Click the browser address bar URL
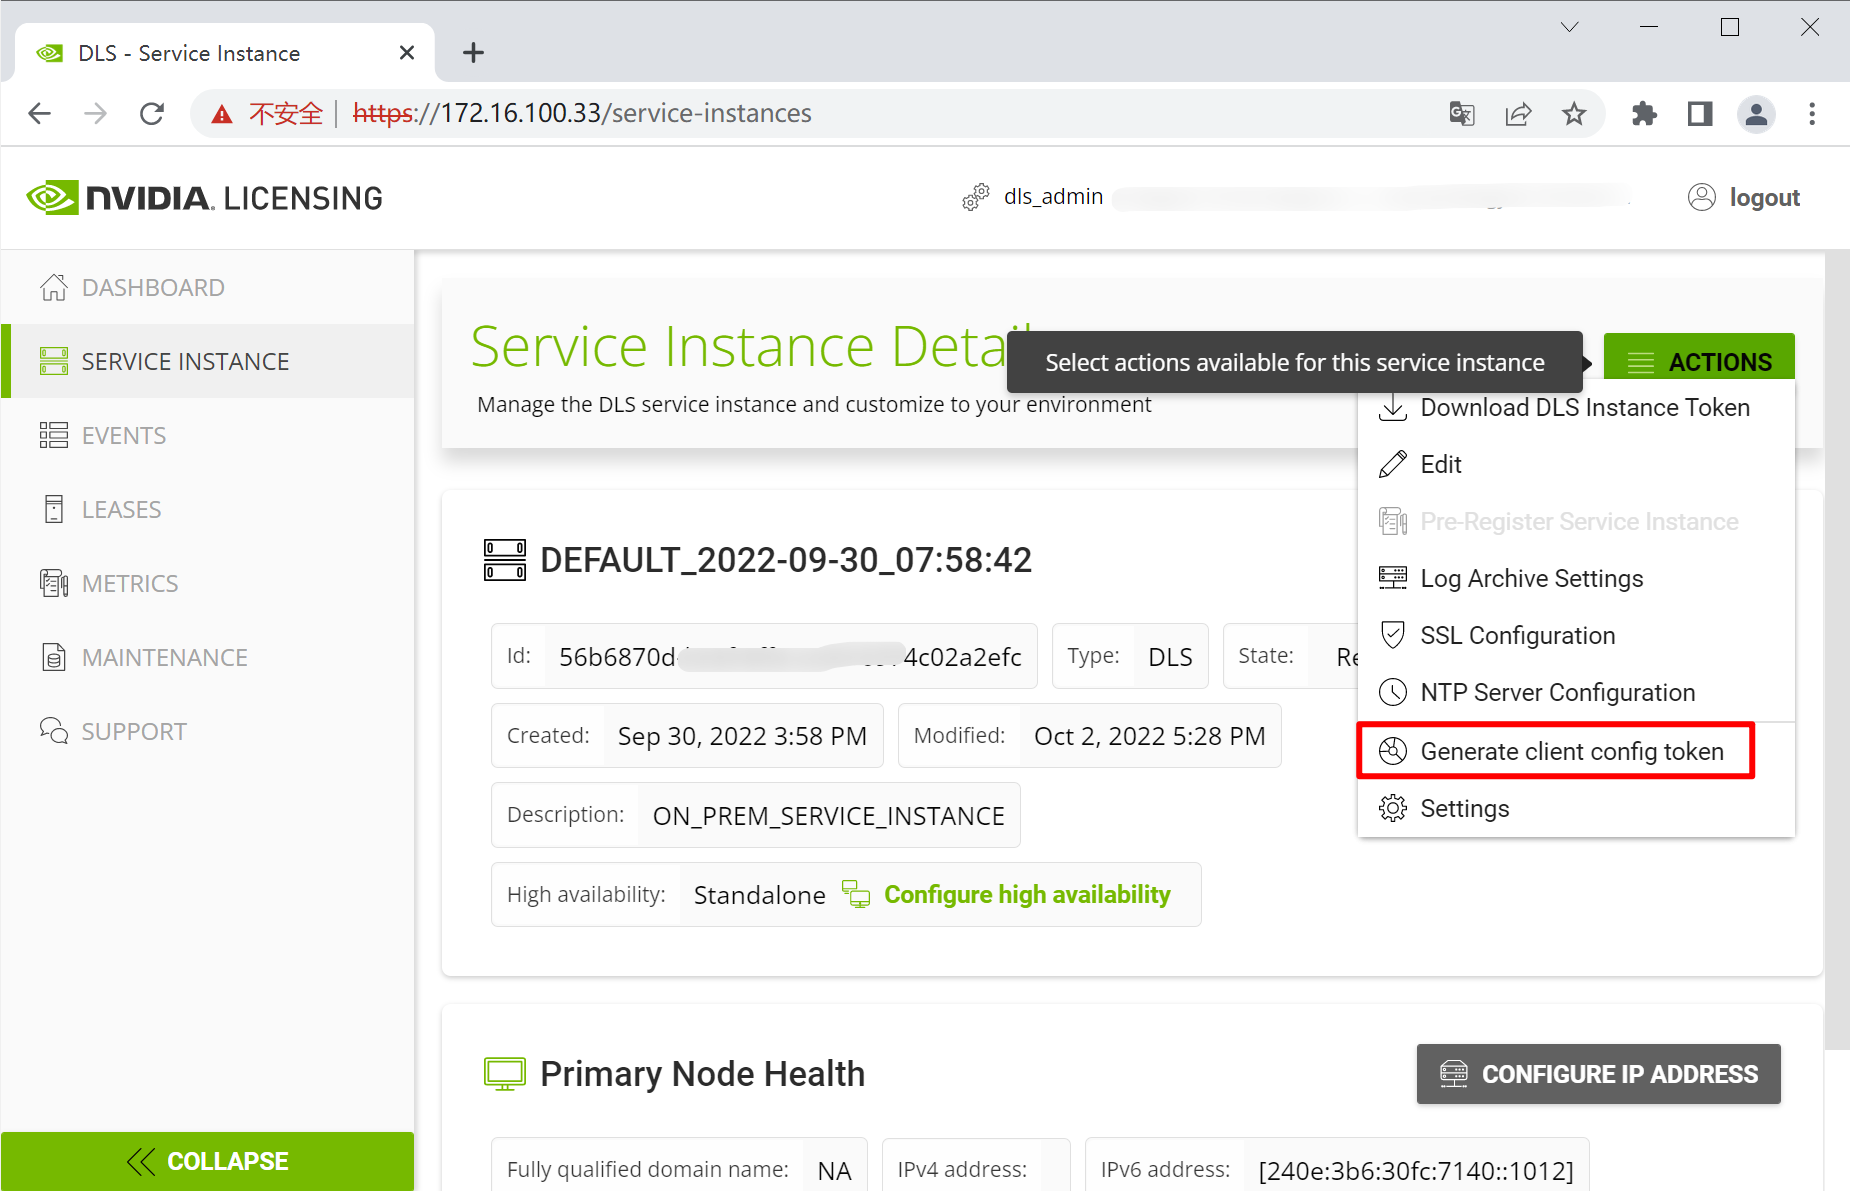The width and height of the screenshot is (1850, 1191). point(625,114)
